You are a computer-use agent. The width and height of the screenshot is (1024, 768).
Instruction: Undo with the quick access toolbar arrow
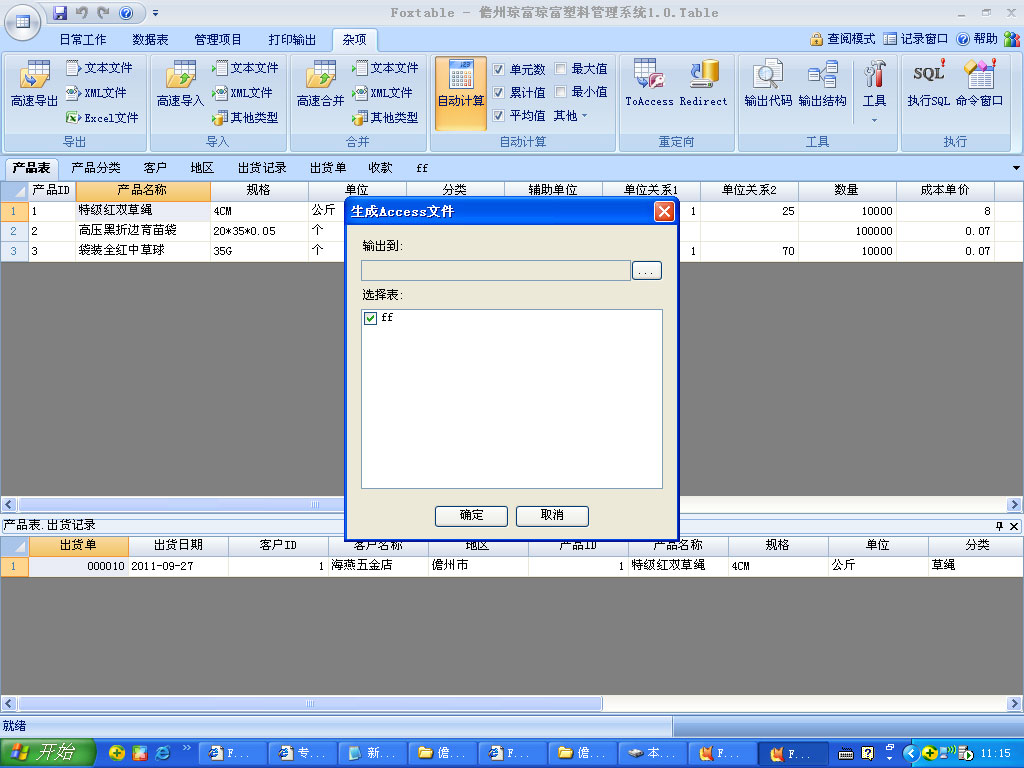point(82,12)
